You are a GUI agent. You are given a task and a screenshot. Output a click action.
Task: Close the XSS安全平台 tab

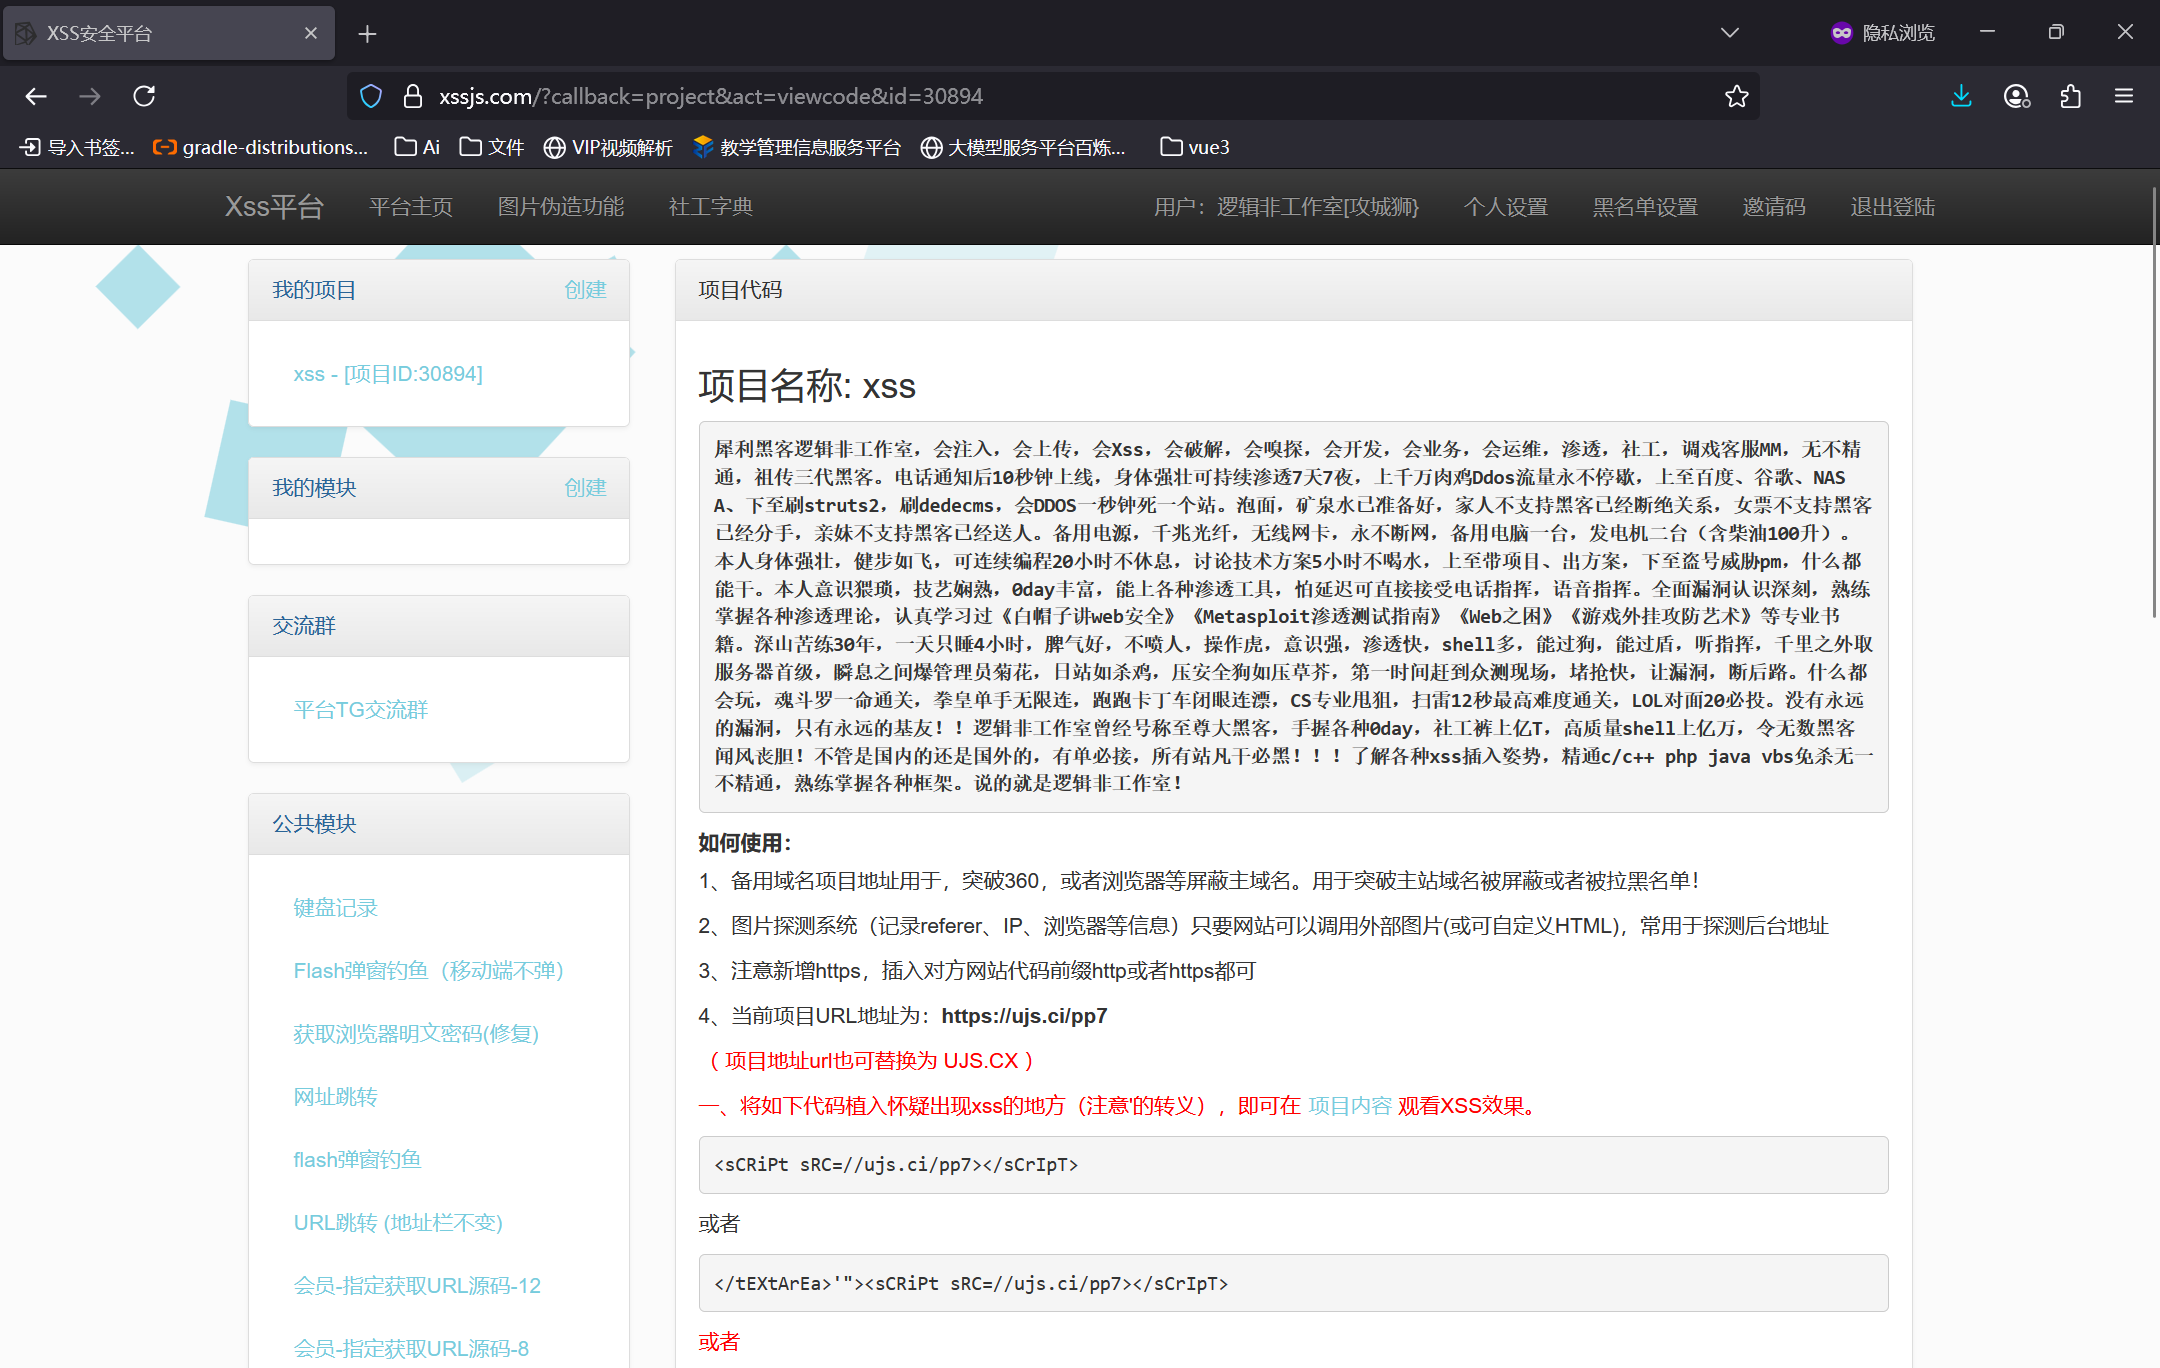point(311,33)
